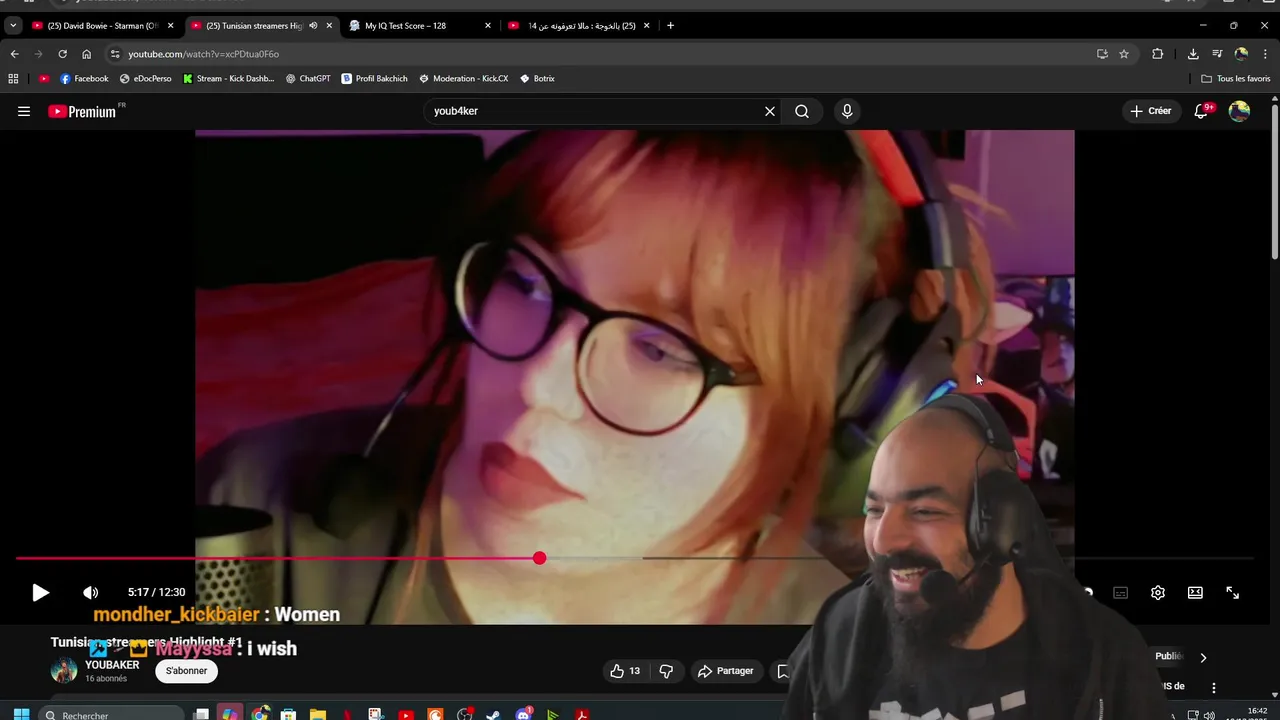This screenshot has width=1280, height=720.
Task: Open YOUBAKER channel avatar
Action: tap(64, 671)
